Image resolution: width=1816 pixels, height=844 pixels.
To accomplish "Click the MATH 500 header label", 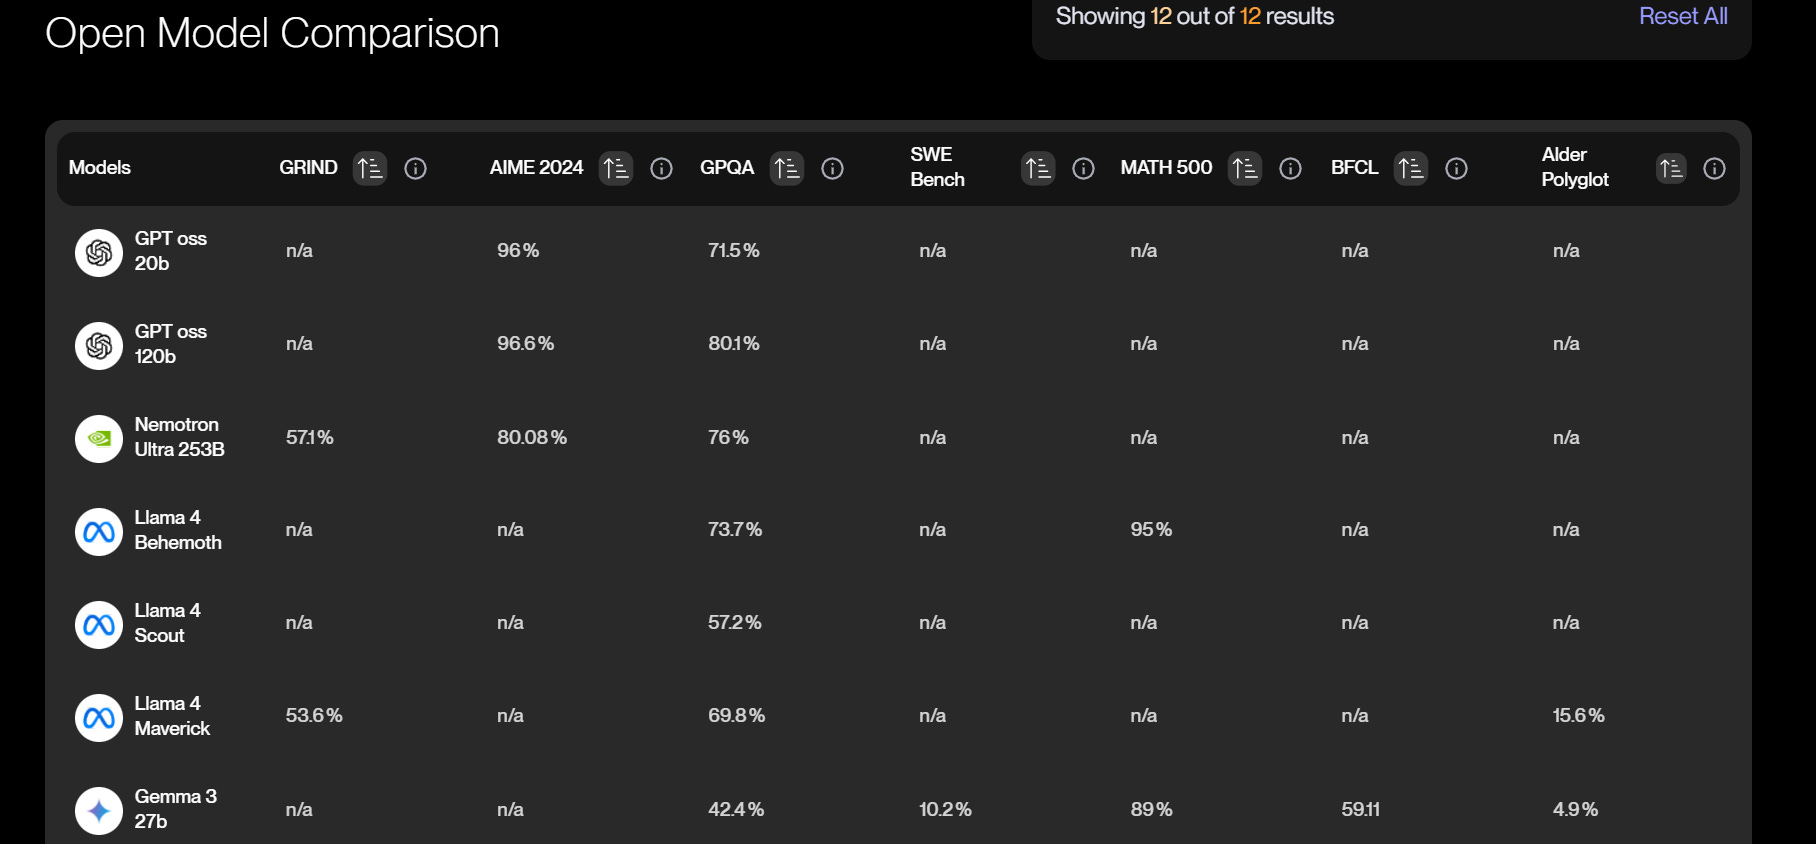I will (x=1166, y=168).
